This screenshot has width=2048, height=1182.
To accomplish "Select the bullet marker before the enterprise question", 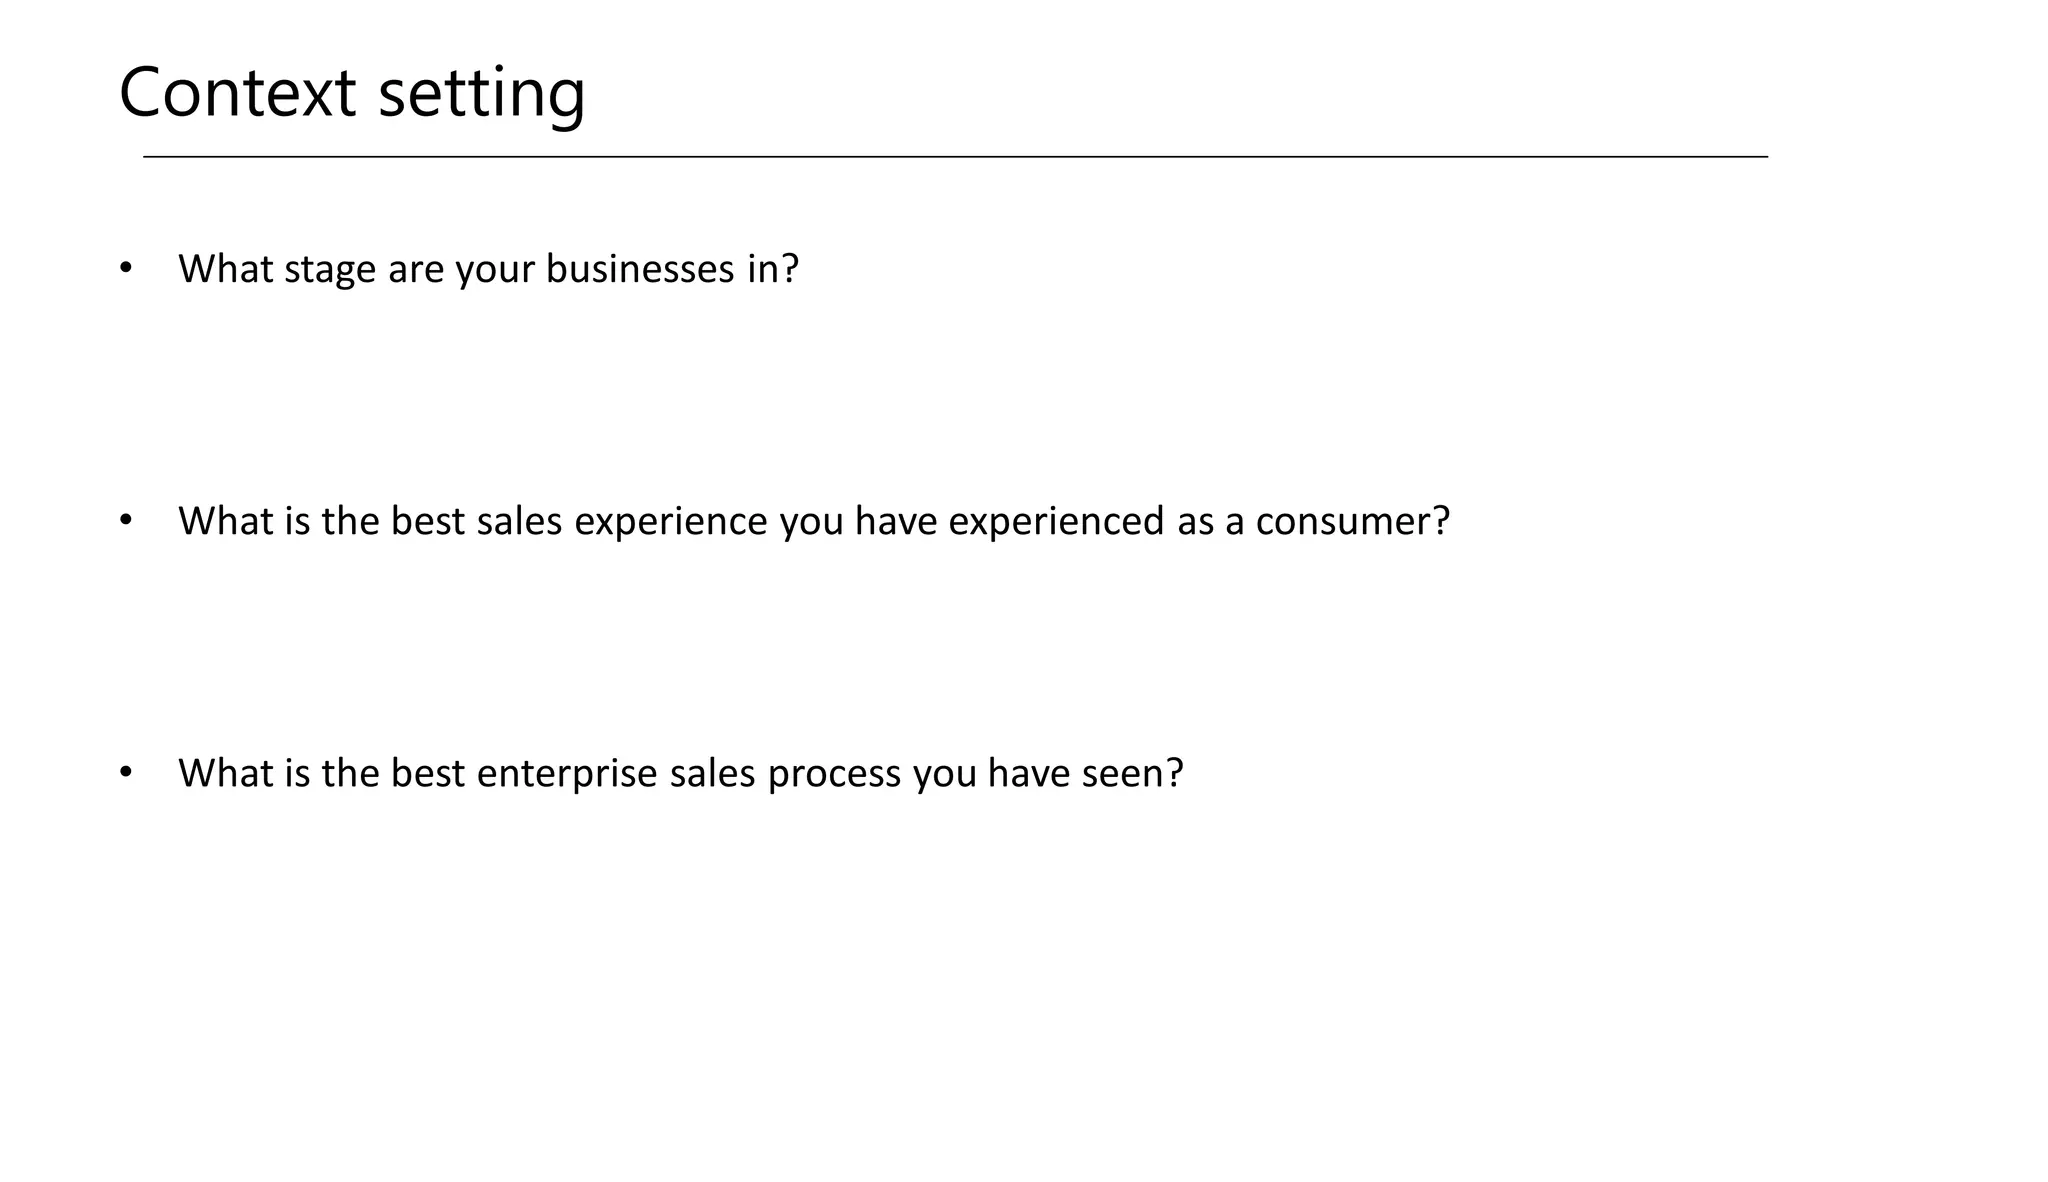I will 125,771.
